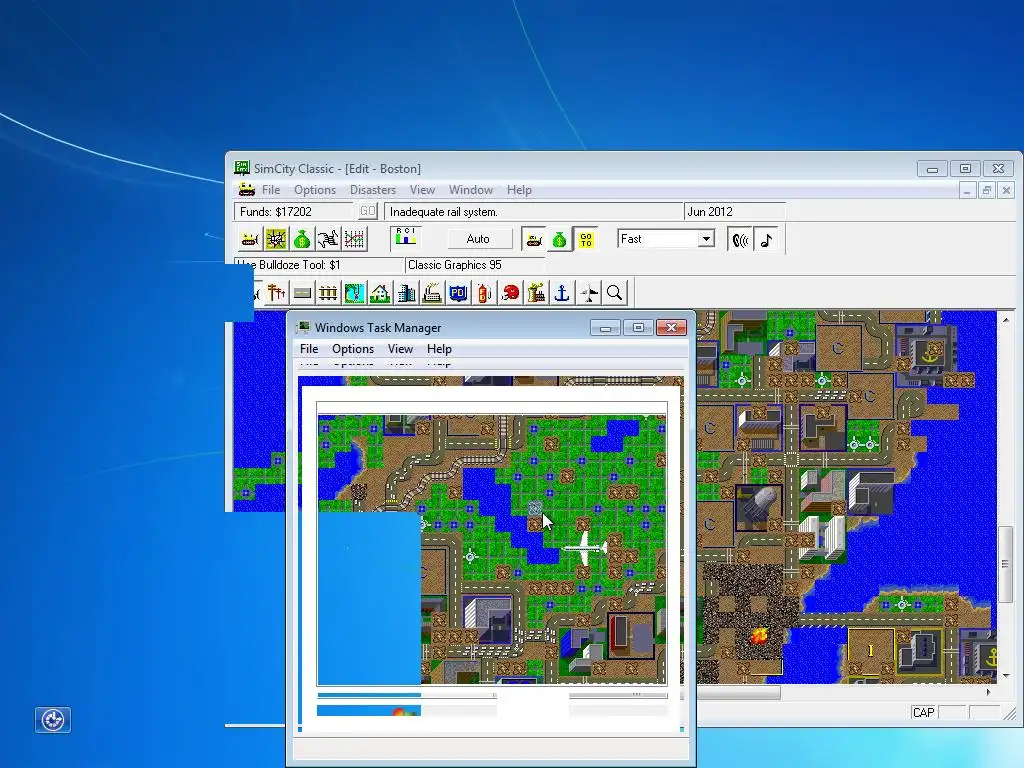
Task: Toggle the Auto-Goto button
Action: [x=586, y=239]
